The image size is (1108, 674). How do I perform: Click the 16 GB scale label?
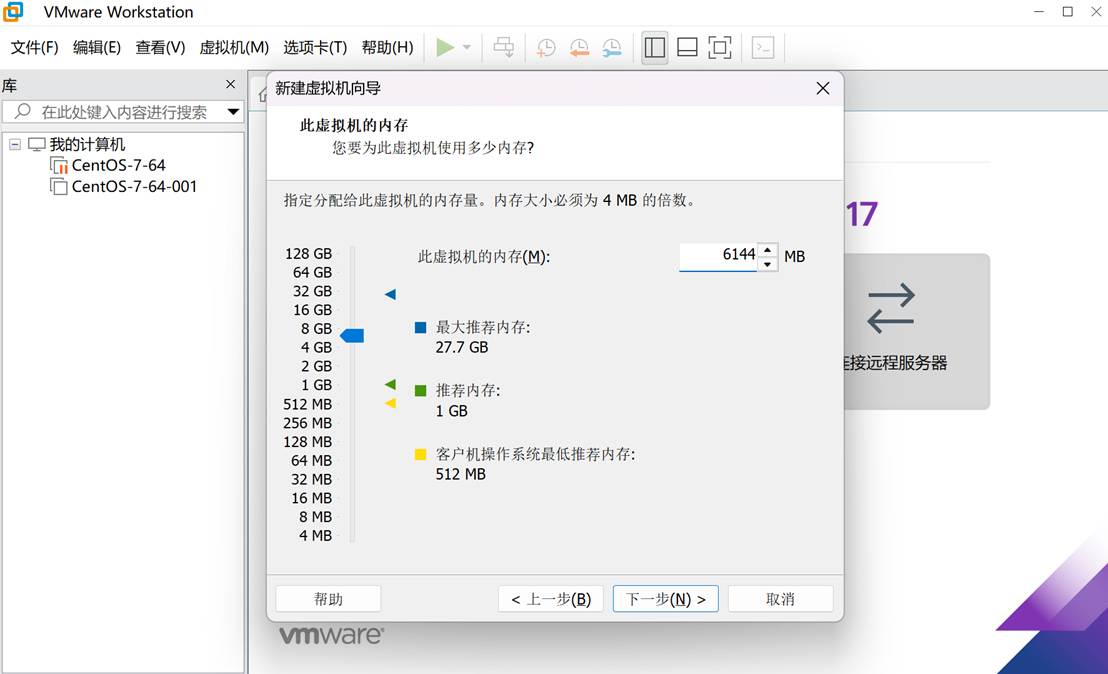pyautogui.click(x=312, y=310)
